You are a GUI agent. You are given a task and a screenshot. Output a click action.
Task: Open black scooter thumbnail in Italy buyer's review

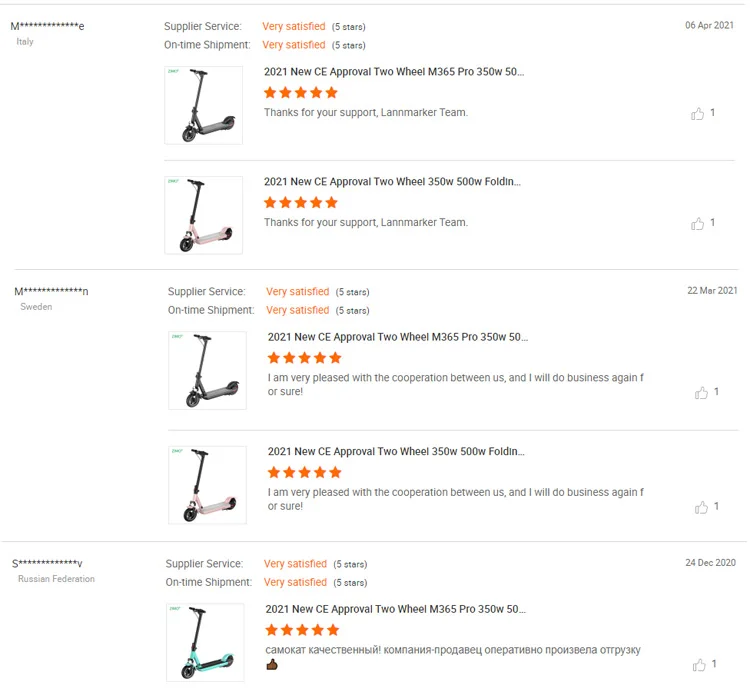click(x=204, y=105)
